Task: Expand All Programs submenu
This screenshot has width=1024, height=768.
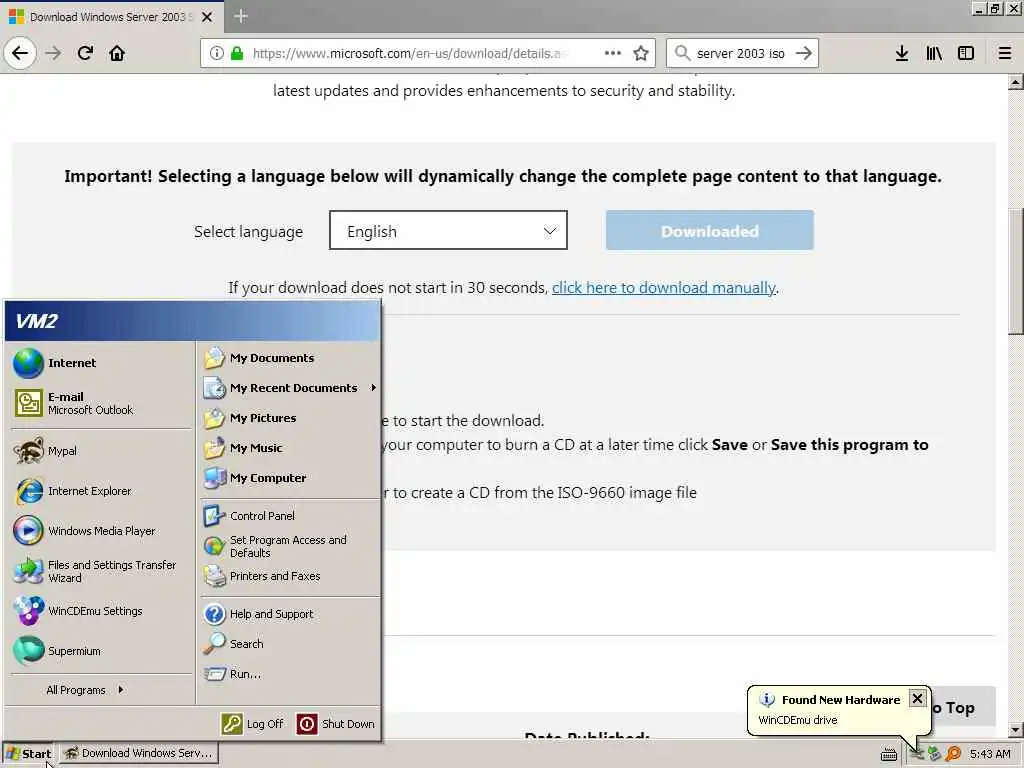Action: pos(101,690)
